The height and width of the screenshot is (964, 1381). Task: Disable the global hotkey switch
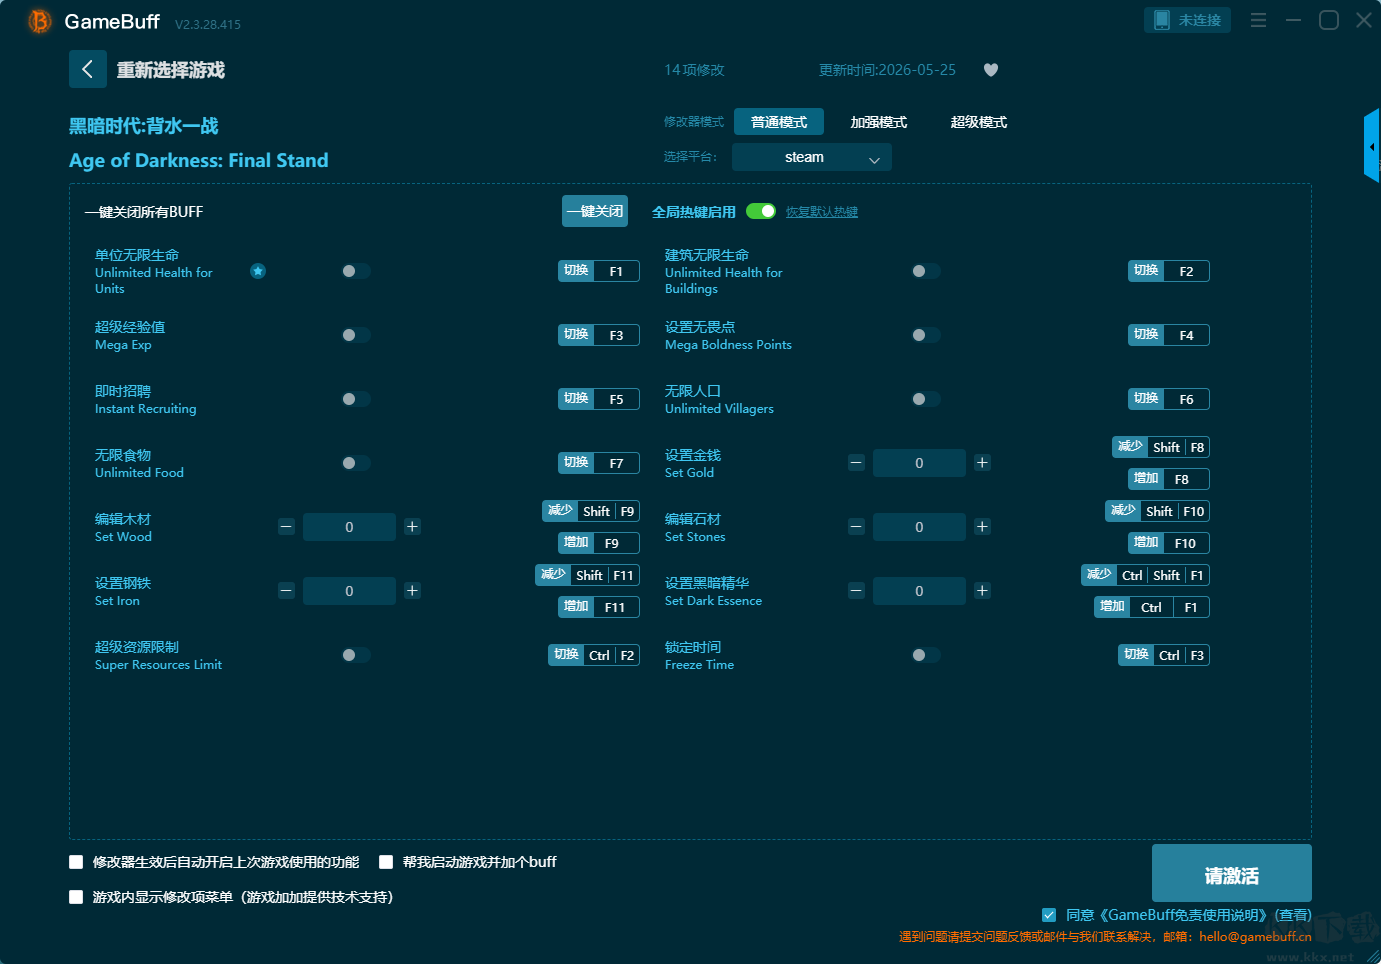(x=761, y=211)
